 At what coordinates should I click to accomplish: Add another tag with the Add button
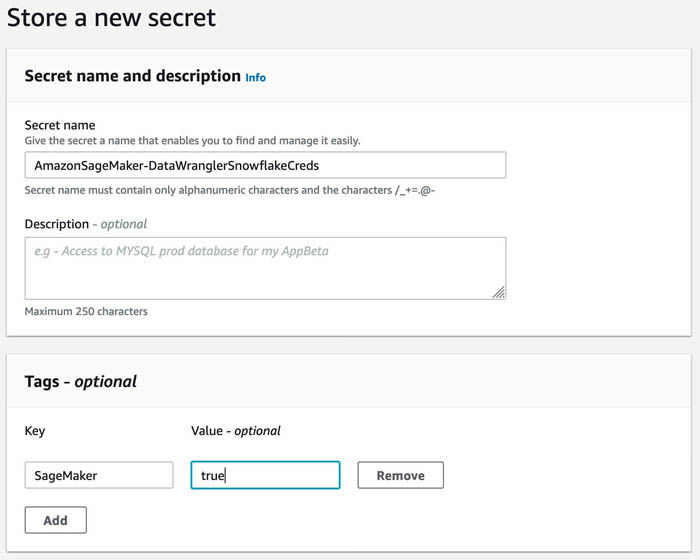tap(55, 520)
